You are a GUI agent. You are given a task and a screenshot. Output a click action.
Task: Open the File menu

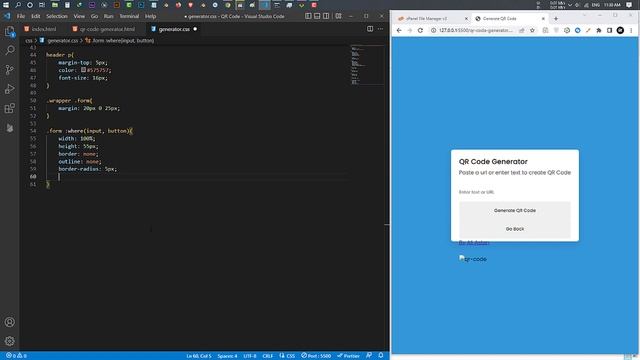[21, 16]
